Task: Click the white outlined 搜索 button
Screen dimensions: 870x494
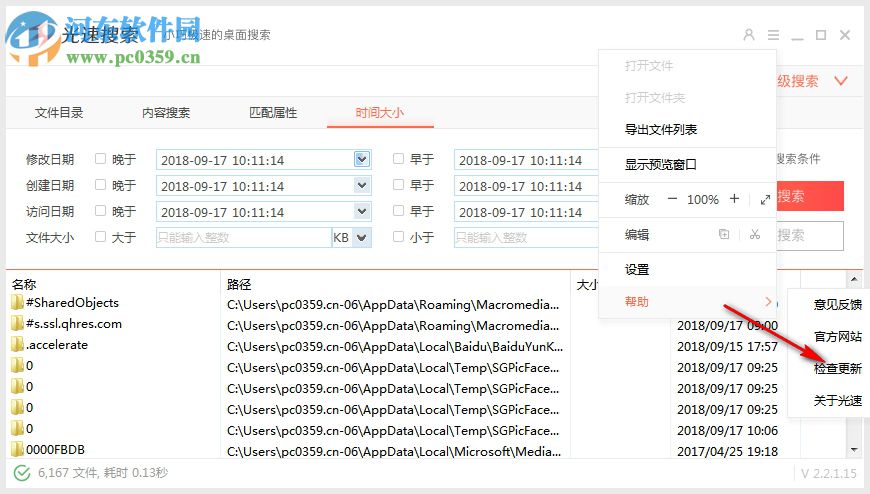Action: 810,235
